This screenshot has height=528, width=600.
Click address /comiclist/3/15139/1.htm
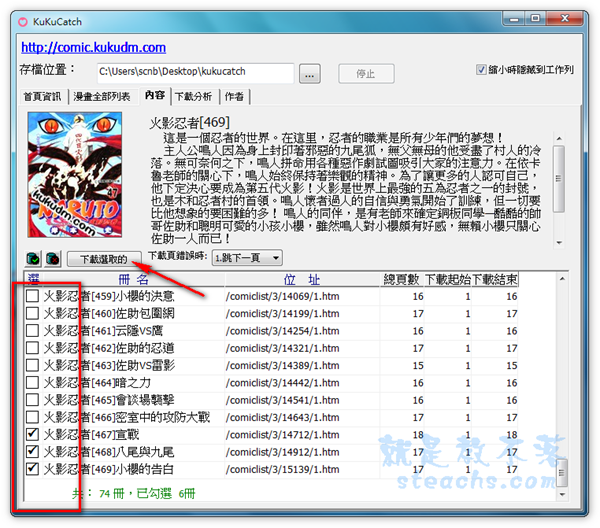(282, 469)
